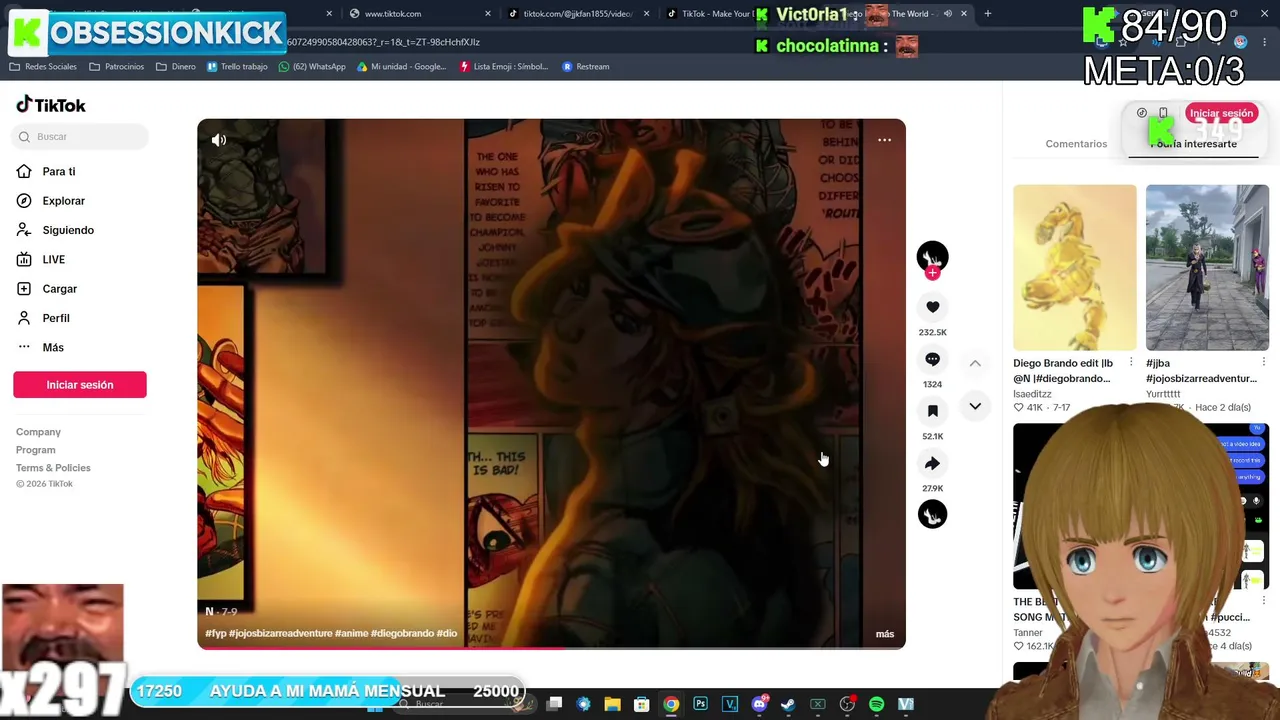
Task: Open the Company footer link
Action: tap(38, 432)
